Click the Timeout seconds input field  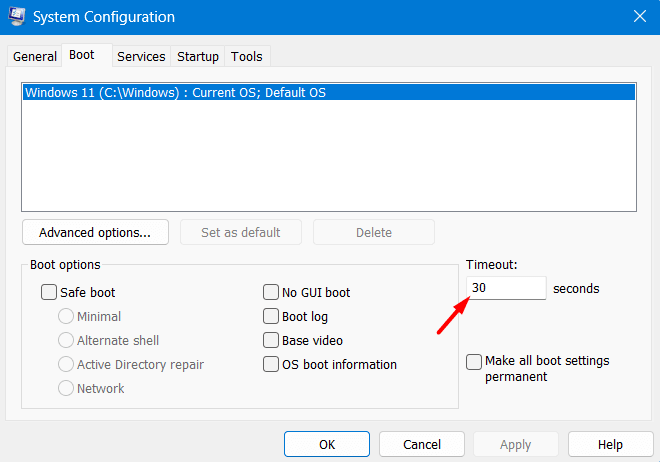pos(506,288)
